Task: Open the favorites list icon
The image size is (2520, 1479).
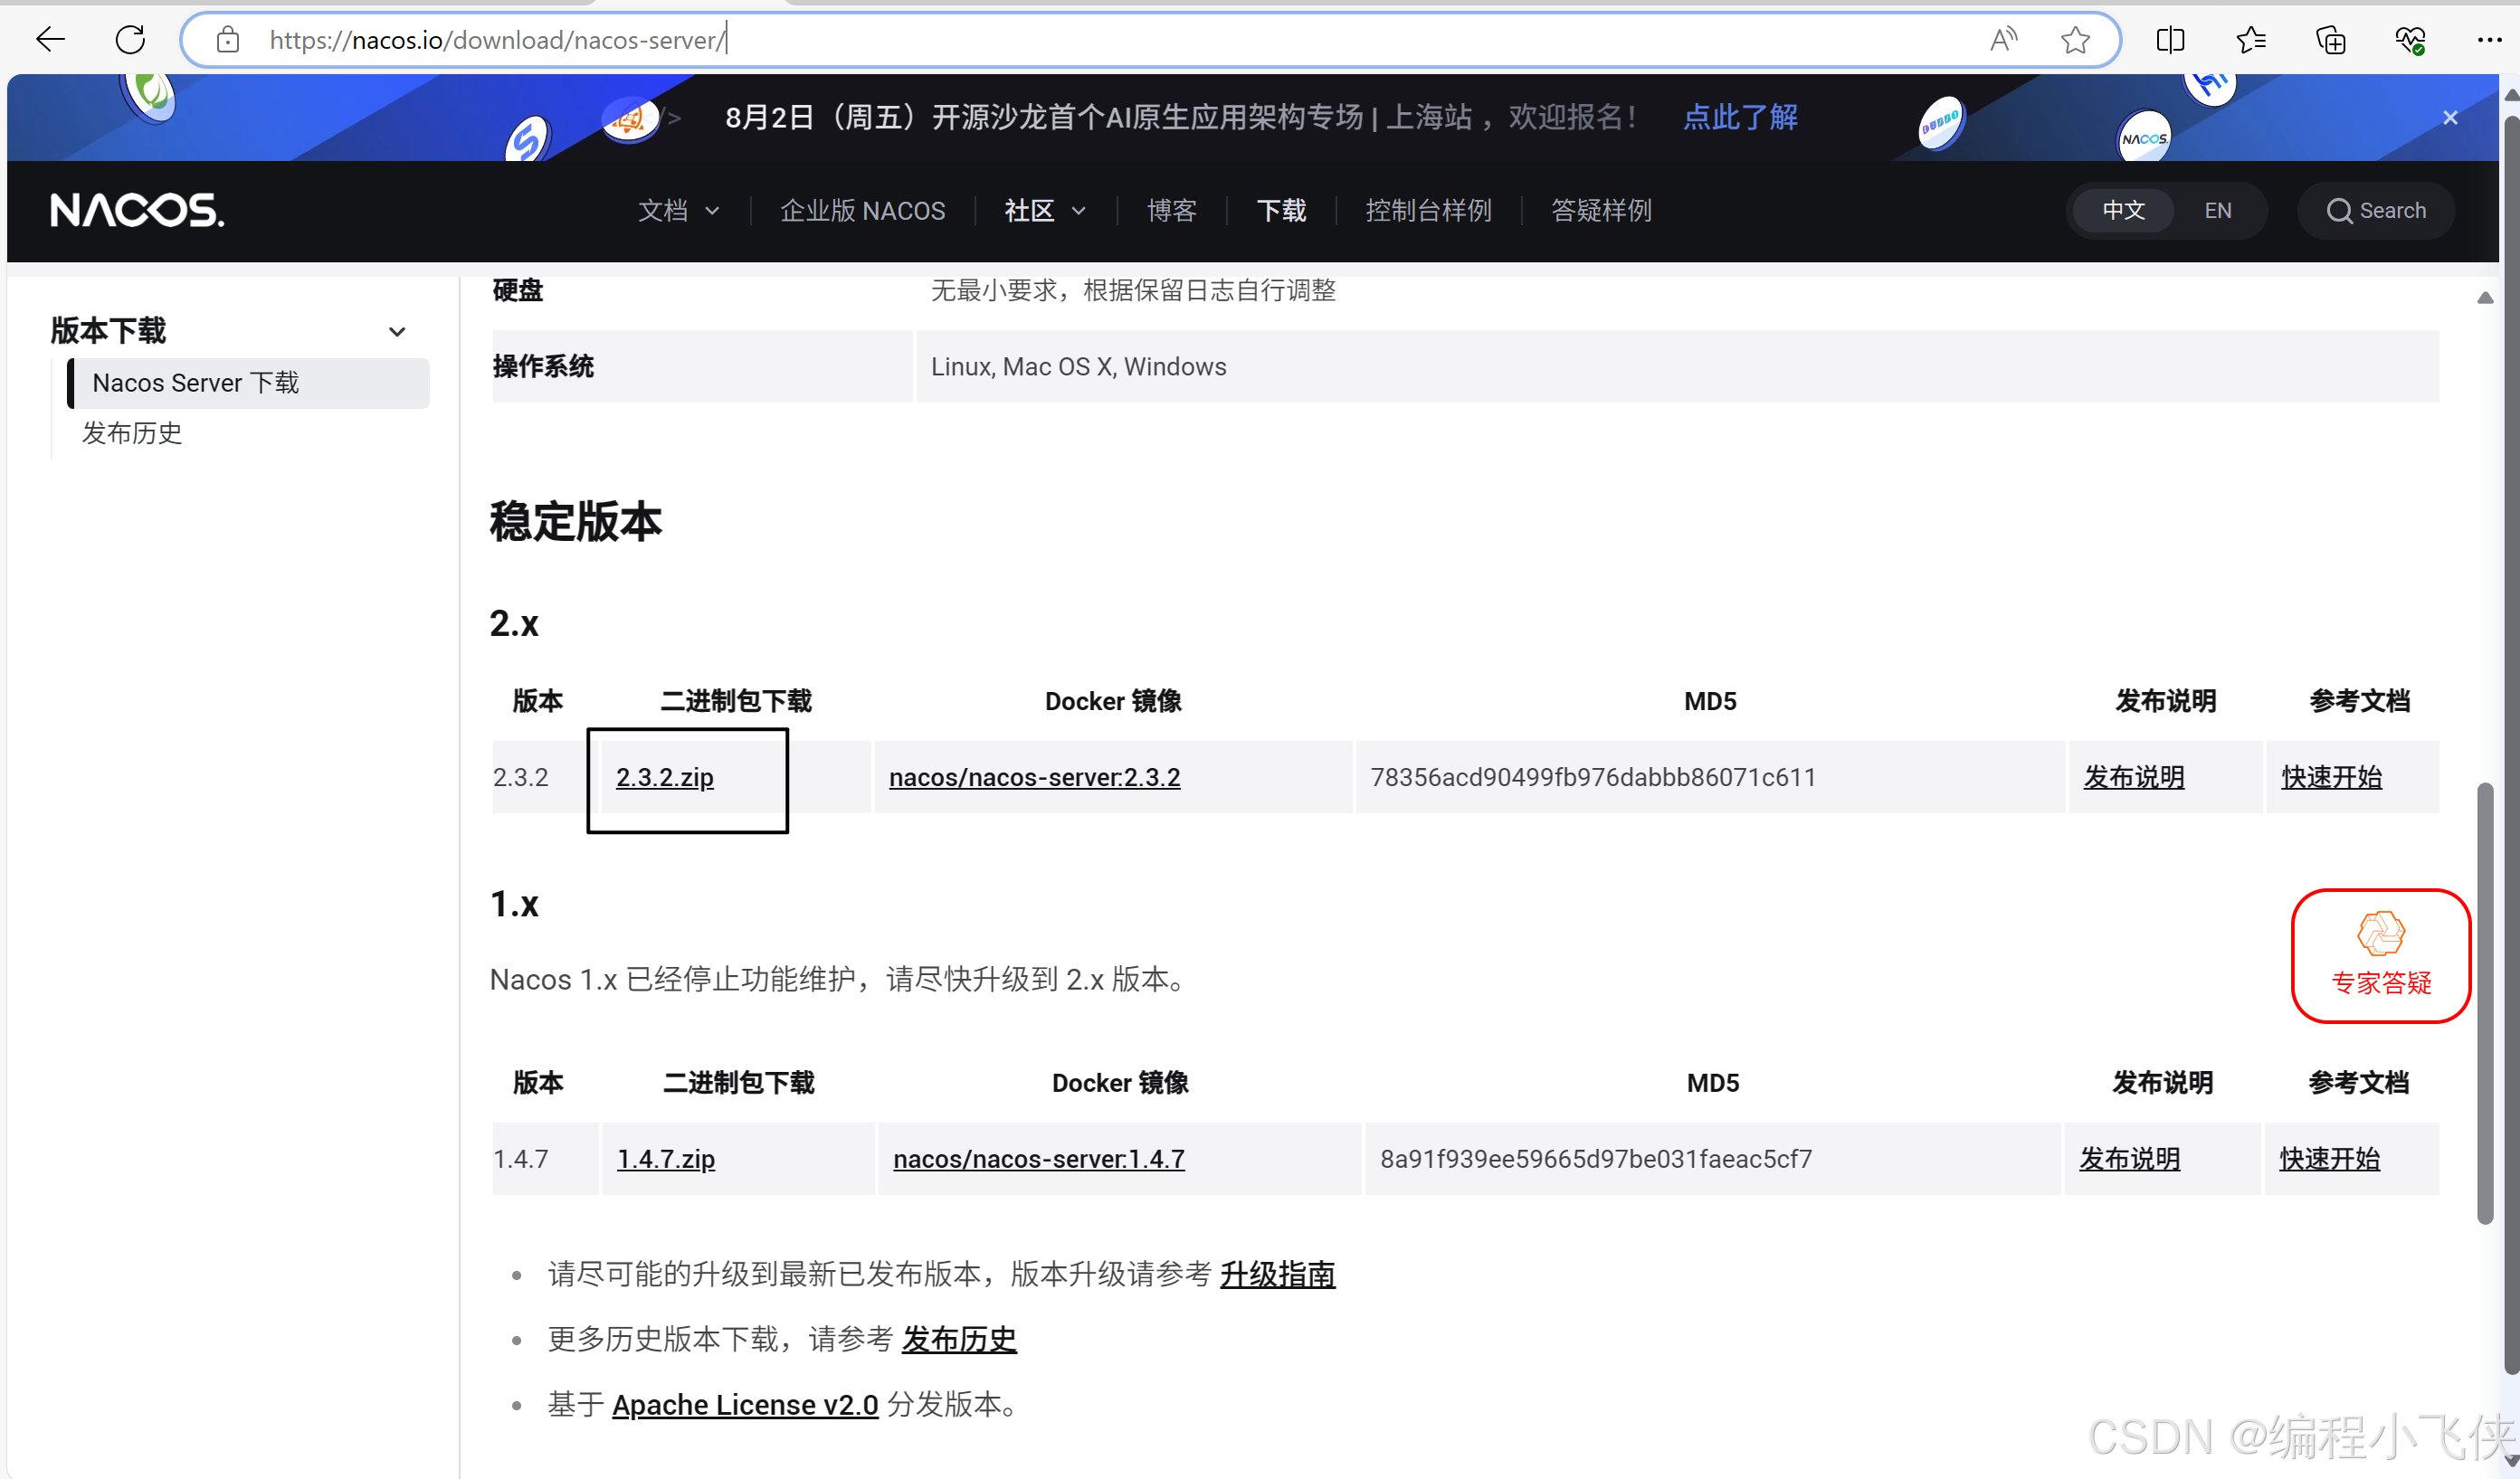Action: click(x=2250, y=40)
